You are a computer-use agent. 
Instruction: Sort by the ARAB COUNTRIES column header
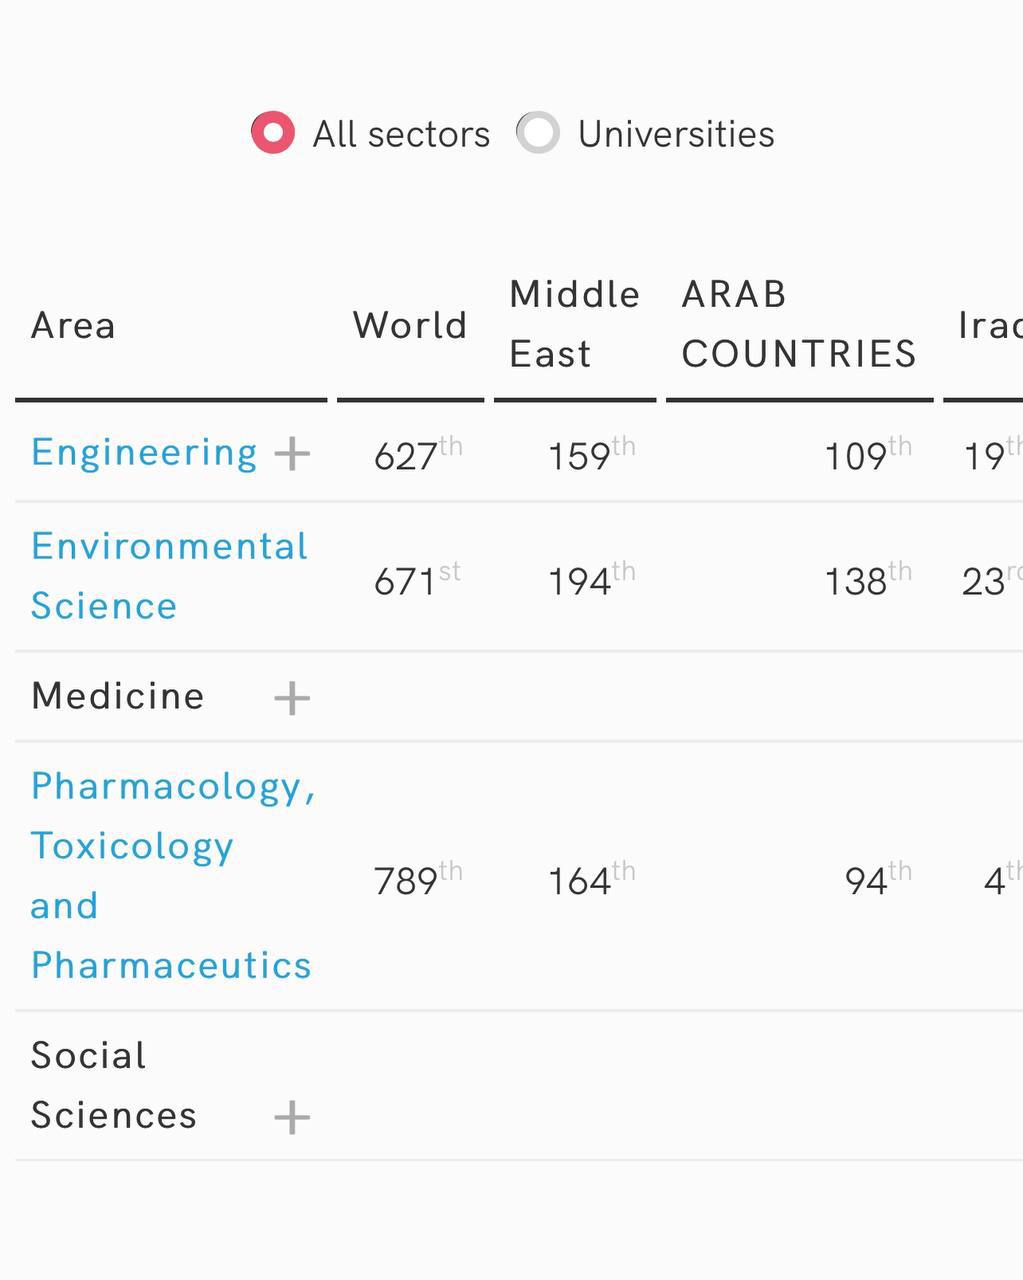point(798,324)
